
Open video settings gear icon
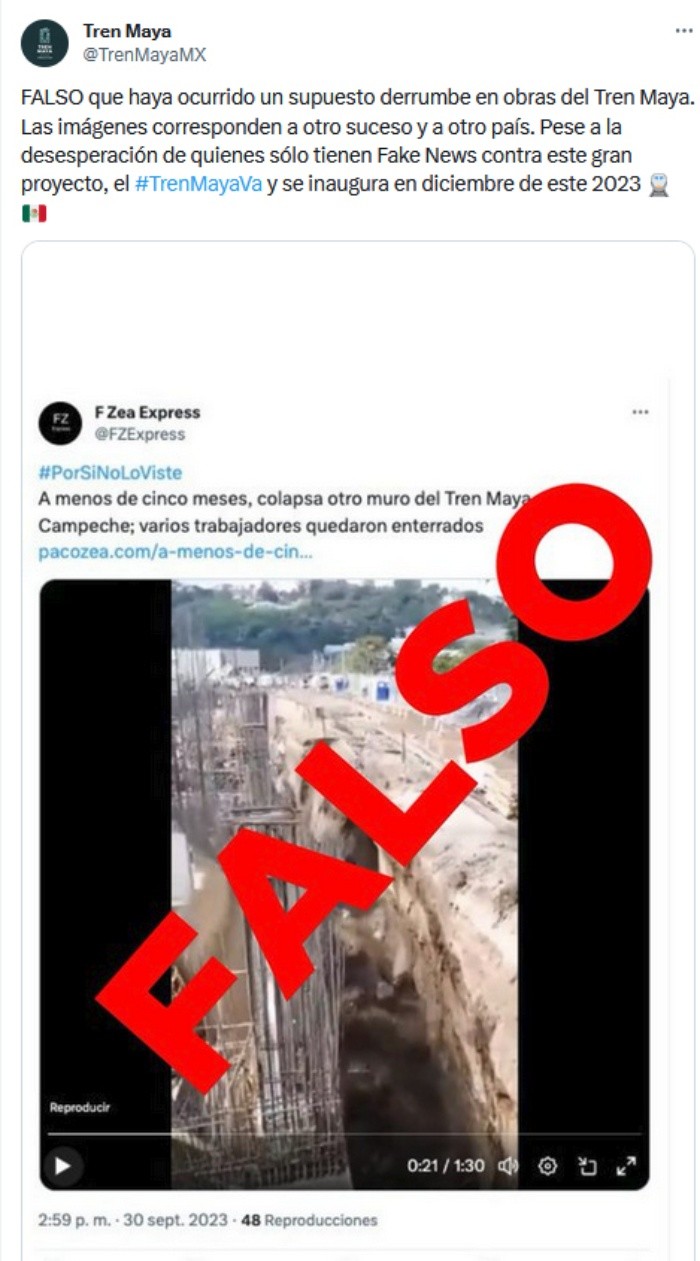tap(547, 1165)
